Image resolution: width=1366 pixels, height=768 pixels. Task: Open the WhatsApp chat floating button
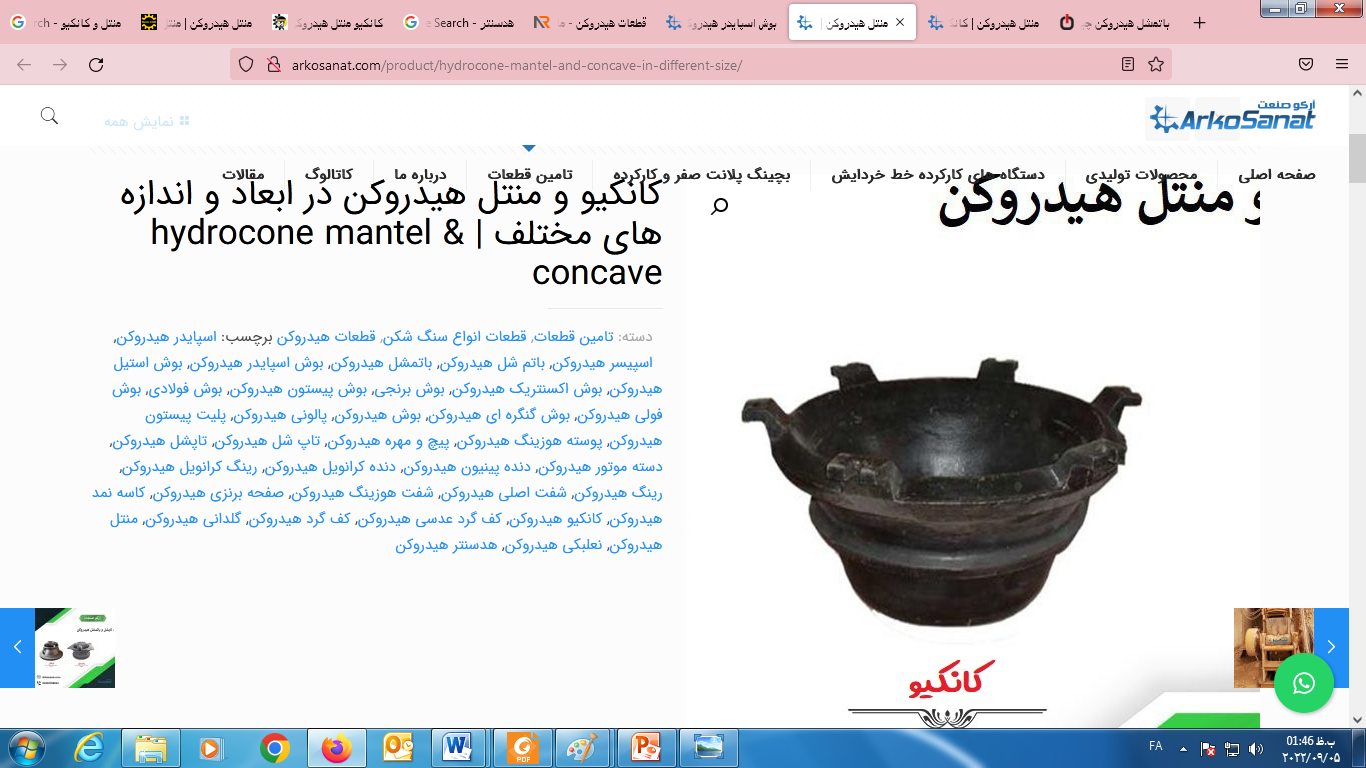(1304, 683)
